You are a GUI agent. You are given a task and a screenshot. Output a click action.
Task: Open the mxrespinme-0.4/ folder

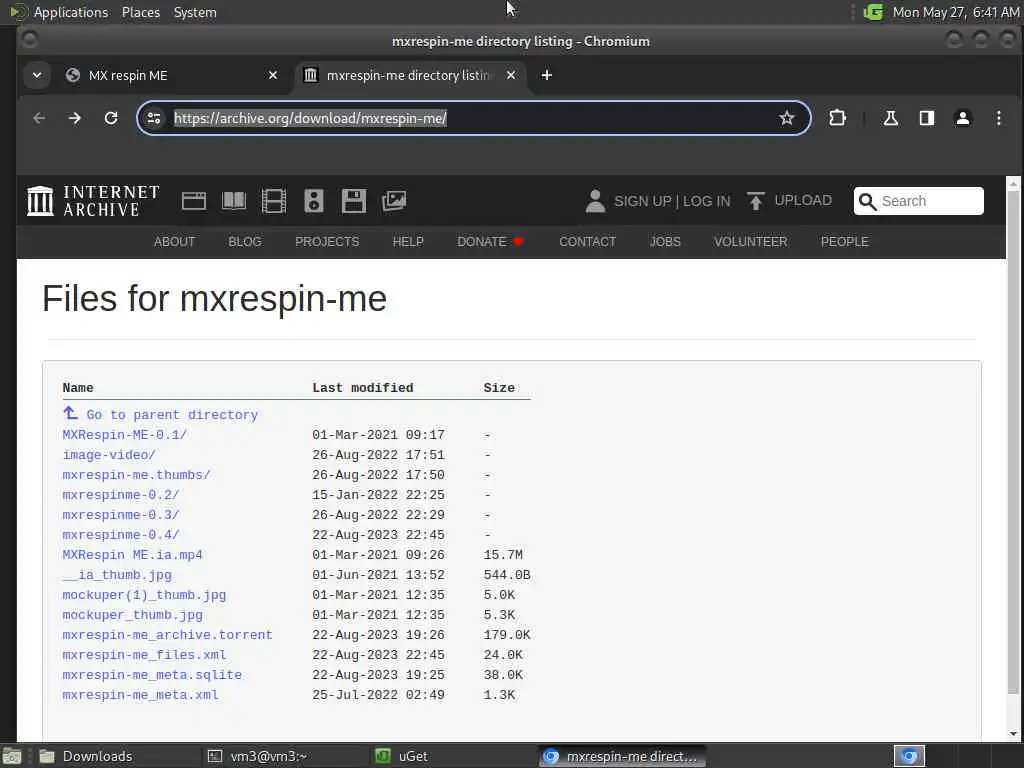[x=121, y=535]
